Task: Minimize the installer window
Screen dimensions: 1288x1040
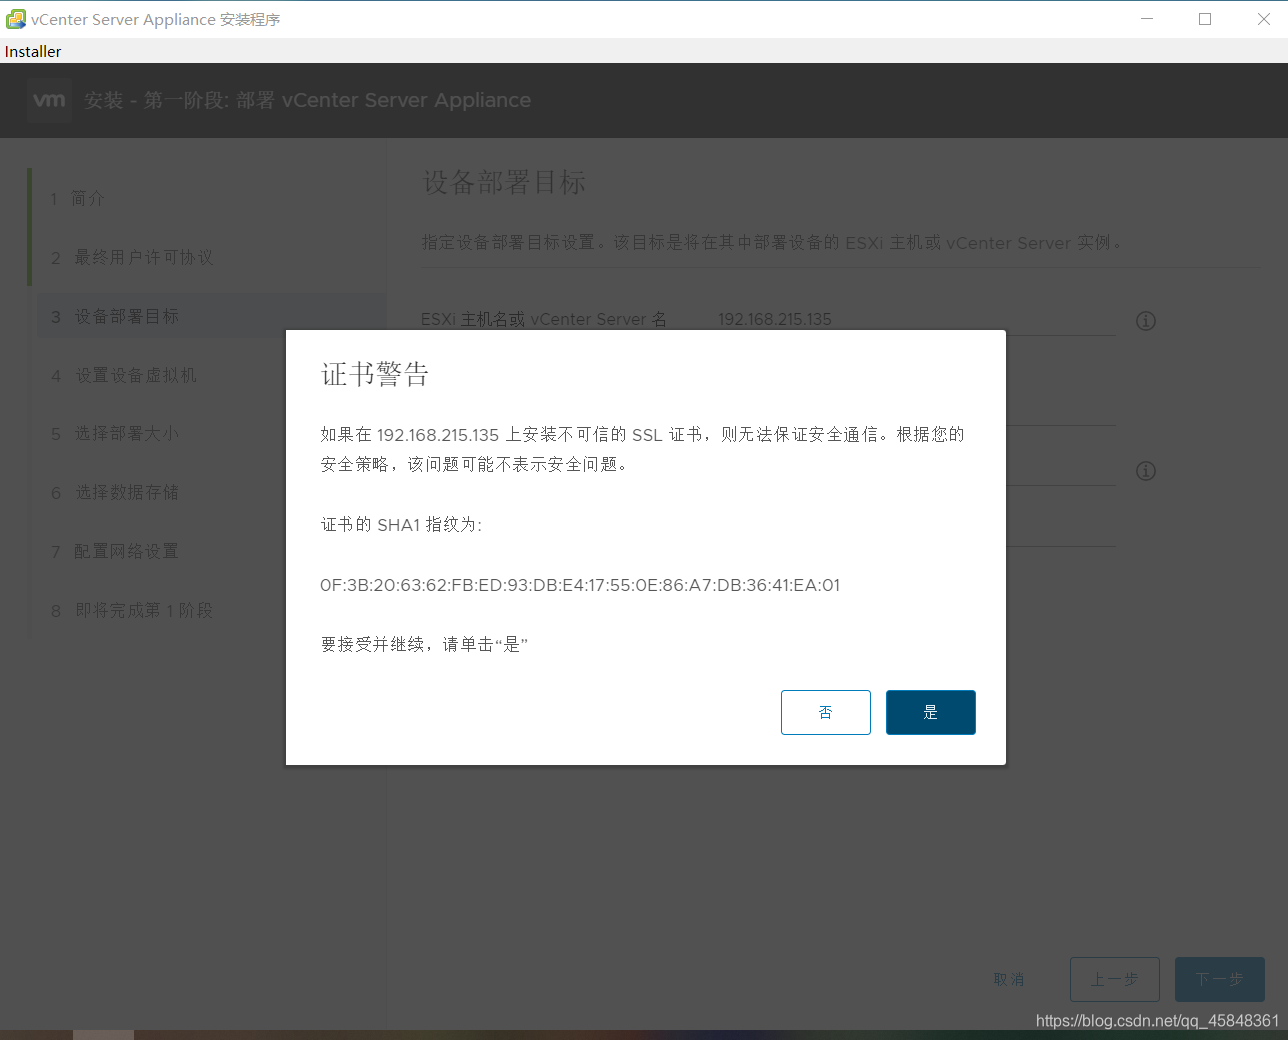Action: pos(1147,19)
